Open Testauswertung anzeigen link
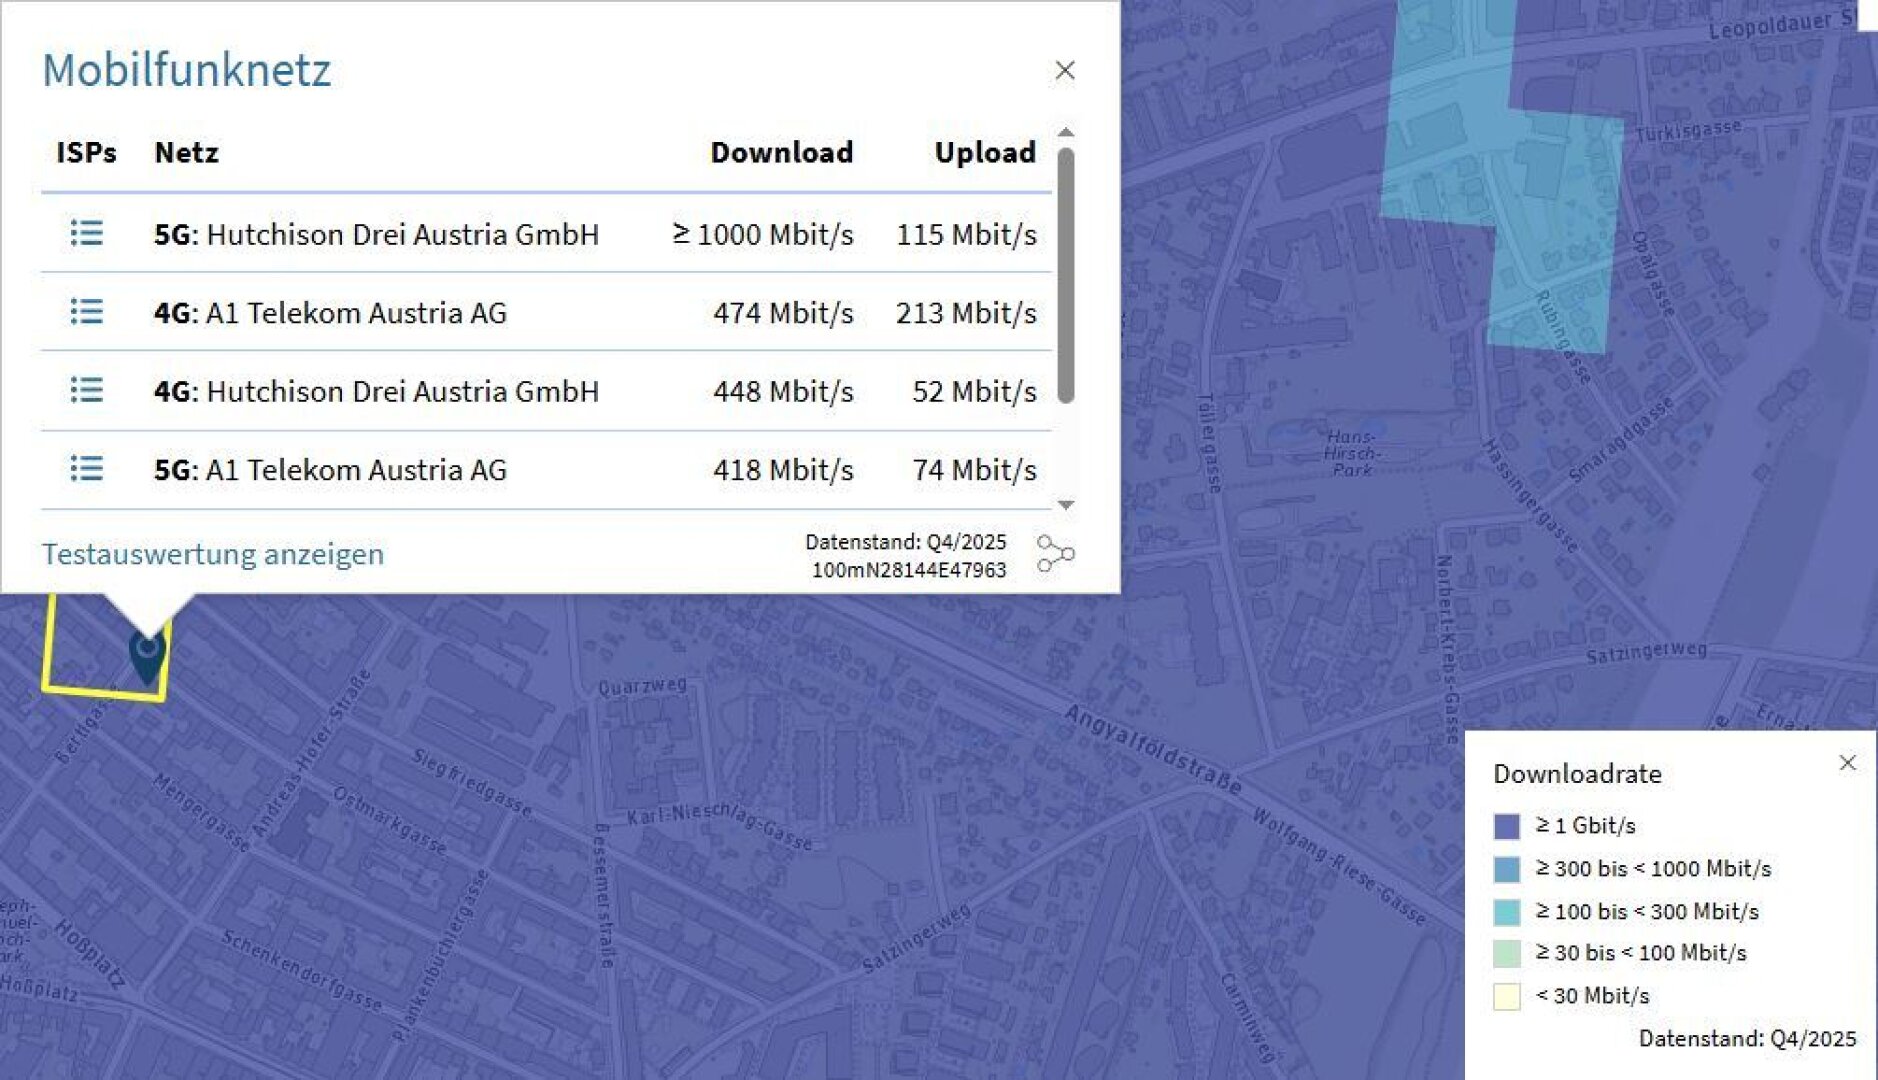The width and height of the screenshot is (1878, 1080). (213, 554)
